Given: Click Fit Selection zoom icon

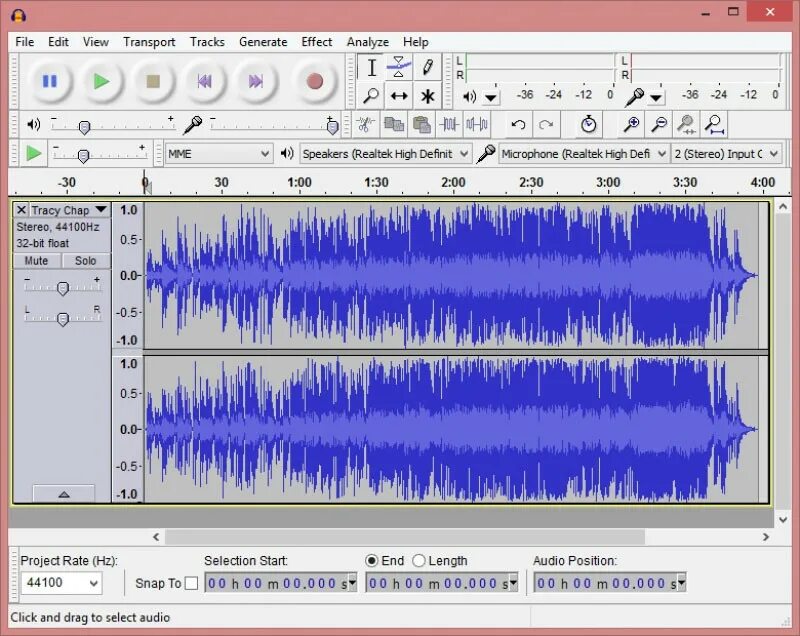Looking at the screenshot, I should 686,124.
